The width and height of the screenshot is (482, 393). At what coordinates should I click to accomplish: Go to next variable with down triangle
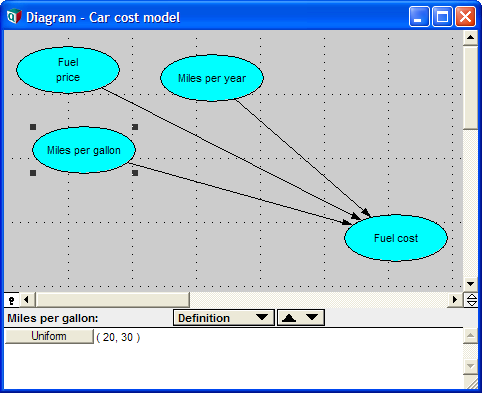click(x=312, y=317)
